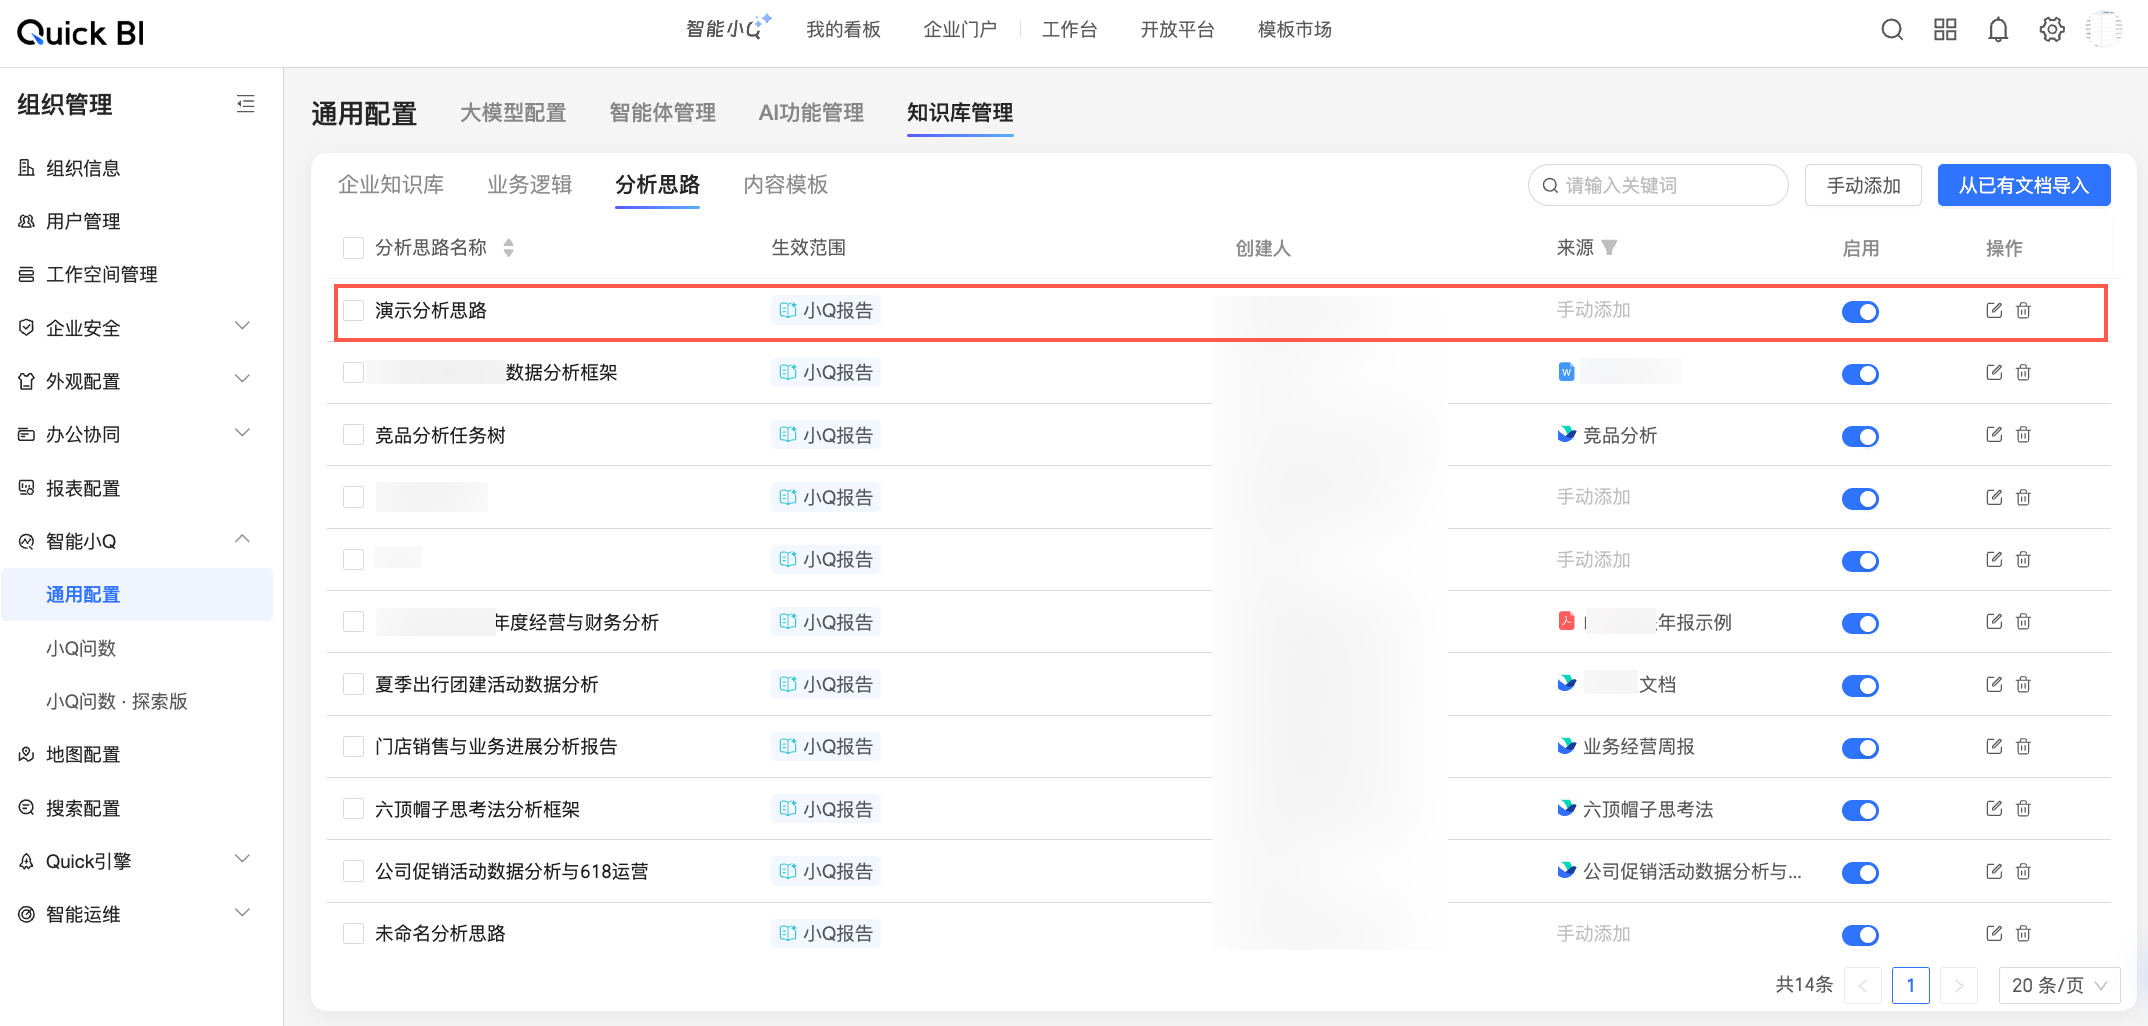Click the user avatar in top bar
Screen dimensions: 2148x1026
[2105, 30]
